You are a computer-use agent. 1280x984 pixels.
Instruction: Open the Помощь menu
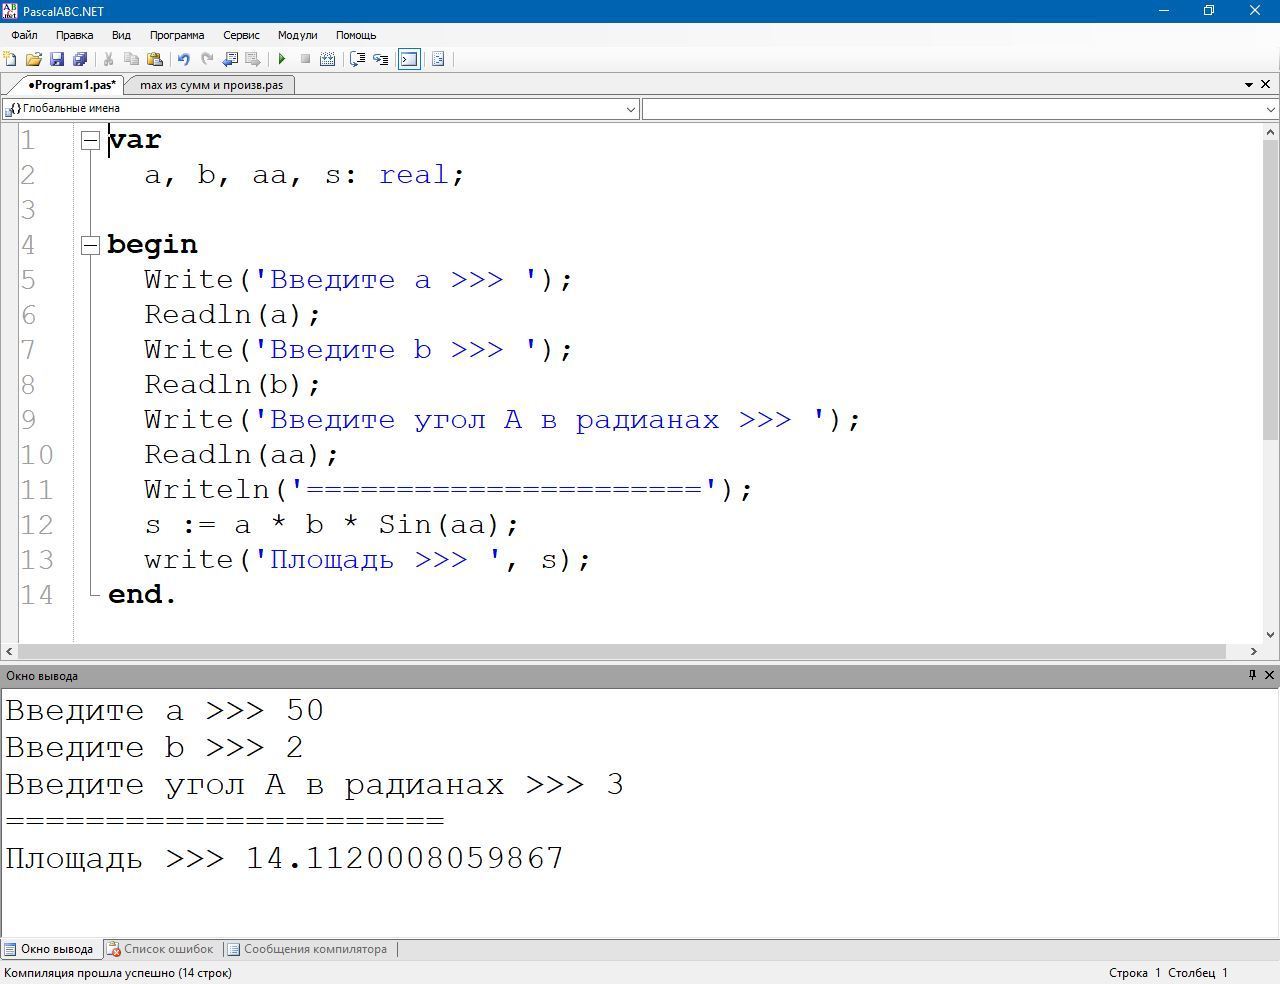click(x=356, y=35)
